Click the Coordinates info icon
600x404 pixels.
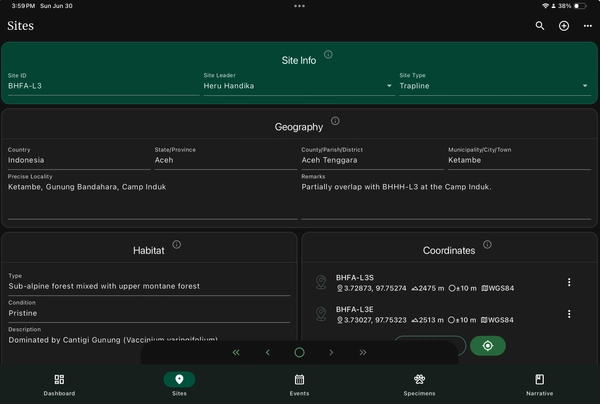487,245
